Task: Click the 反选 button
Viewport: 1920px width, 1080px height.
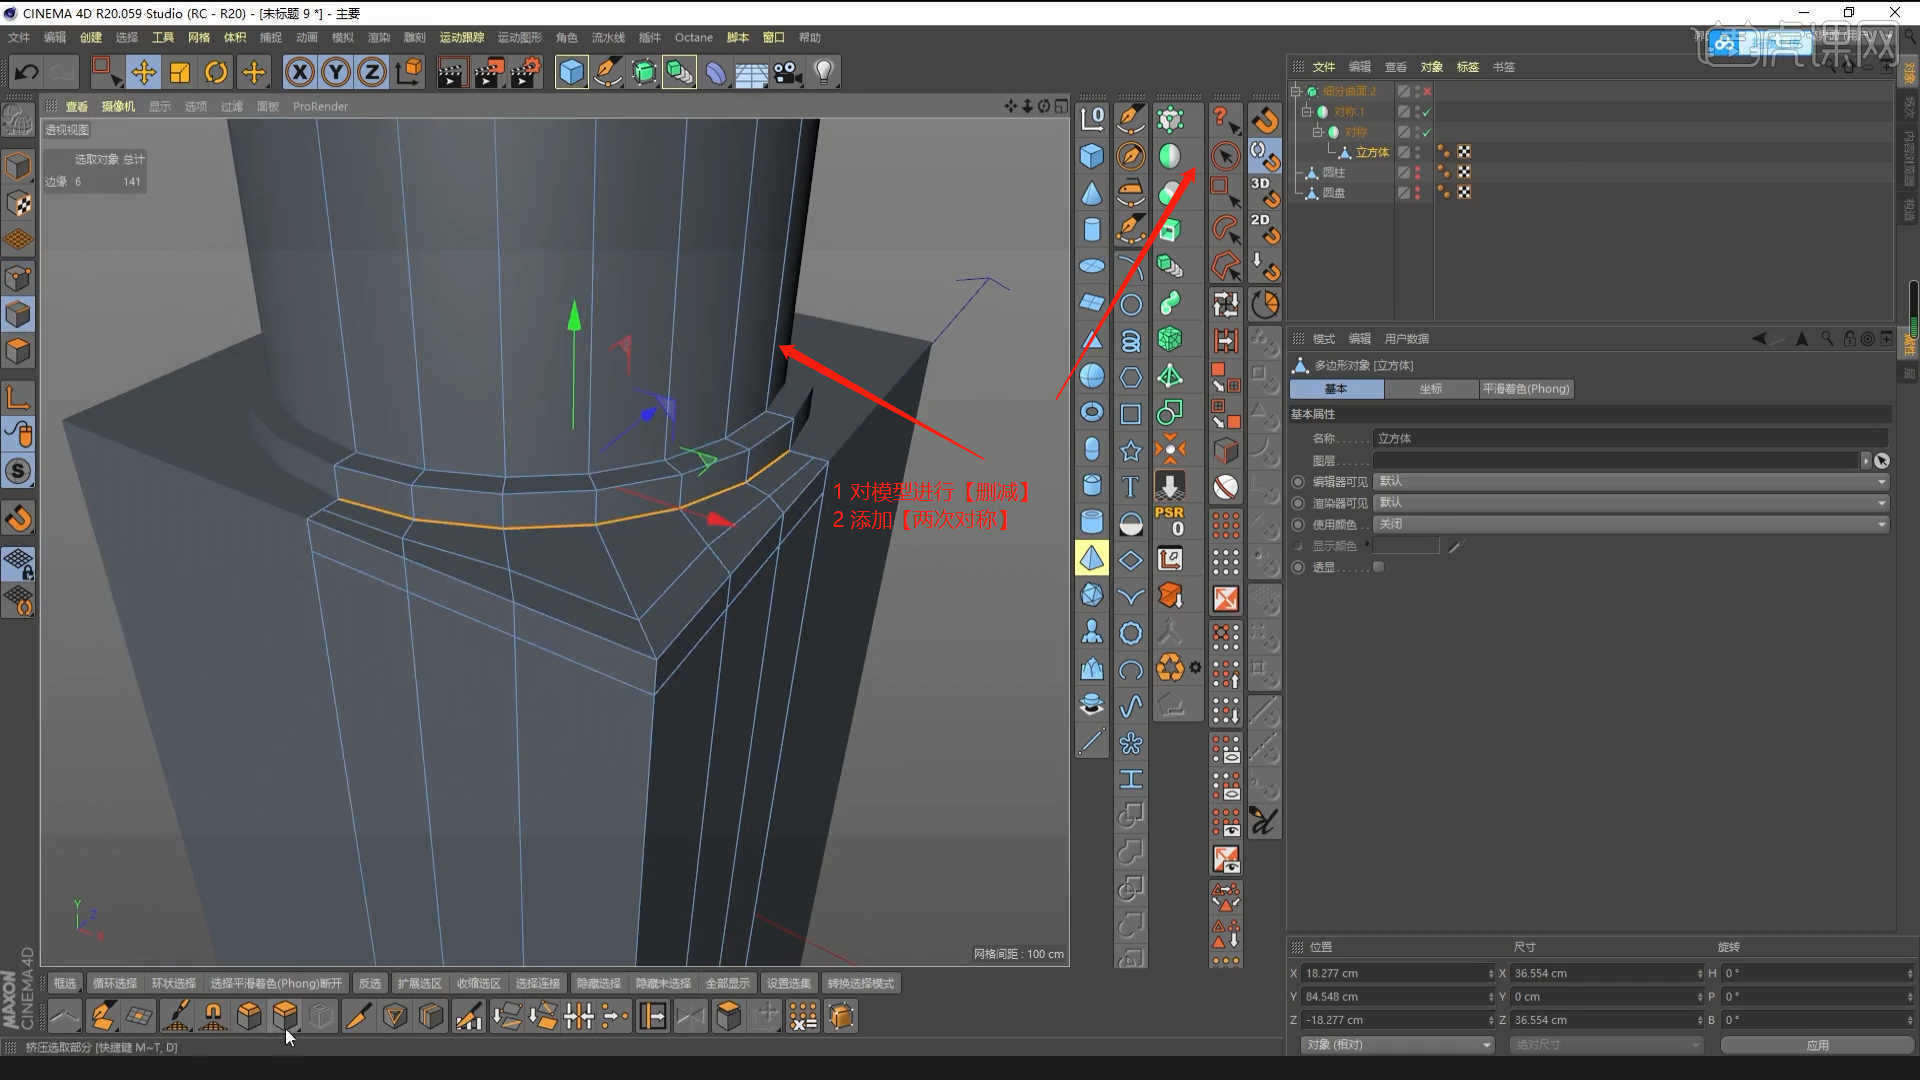Action: click(x=369, y=983)
